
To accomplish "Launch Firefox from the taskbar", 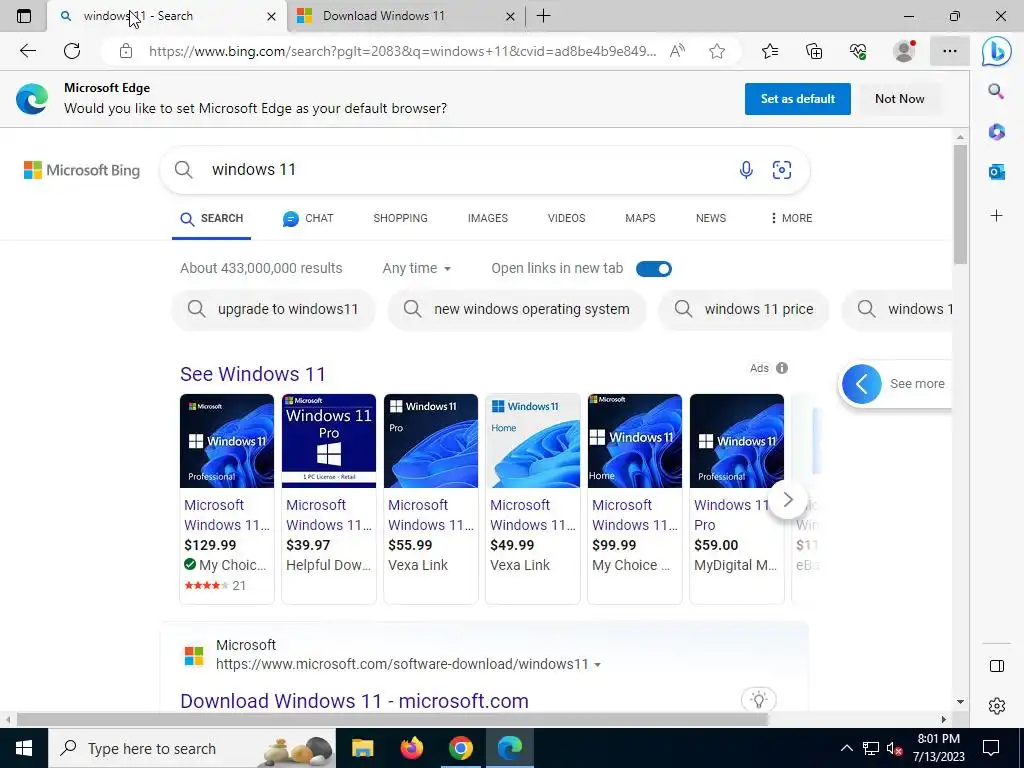I will tap(411, 748).
